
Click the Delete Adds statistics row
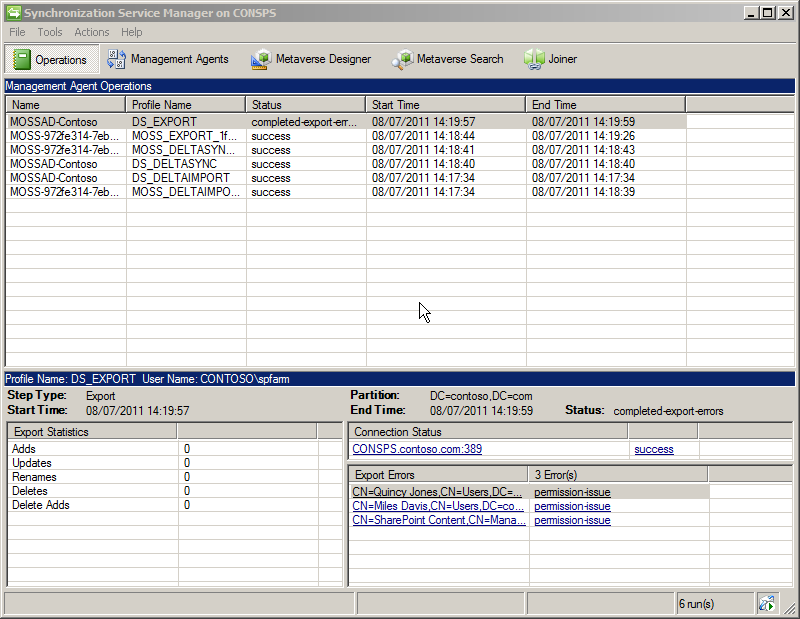click(x=174, y=505)
